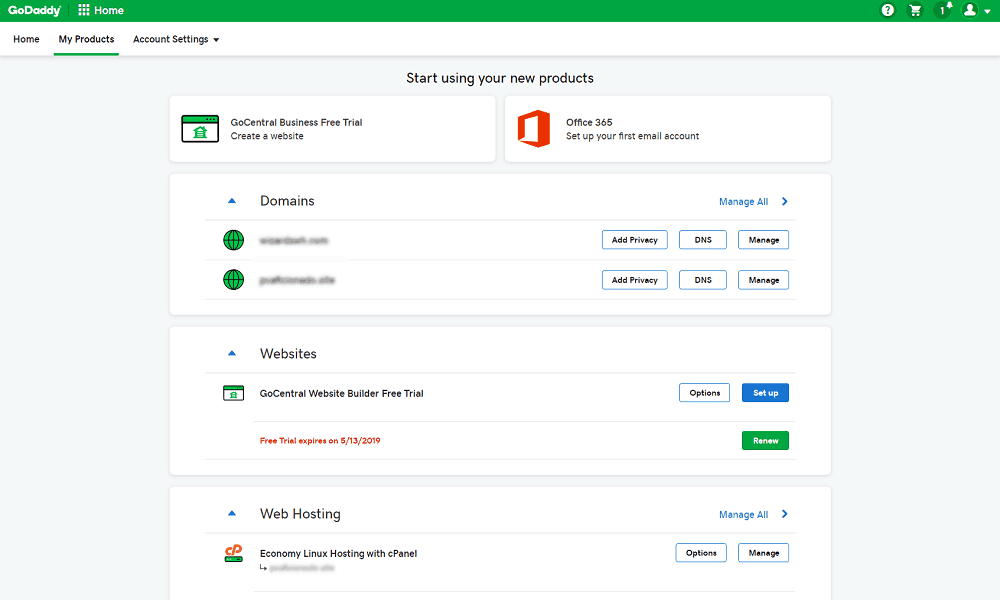1000x600 pixels.
Task: Add Privacy to the second domain
Action: [635, 280]
